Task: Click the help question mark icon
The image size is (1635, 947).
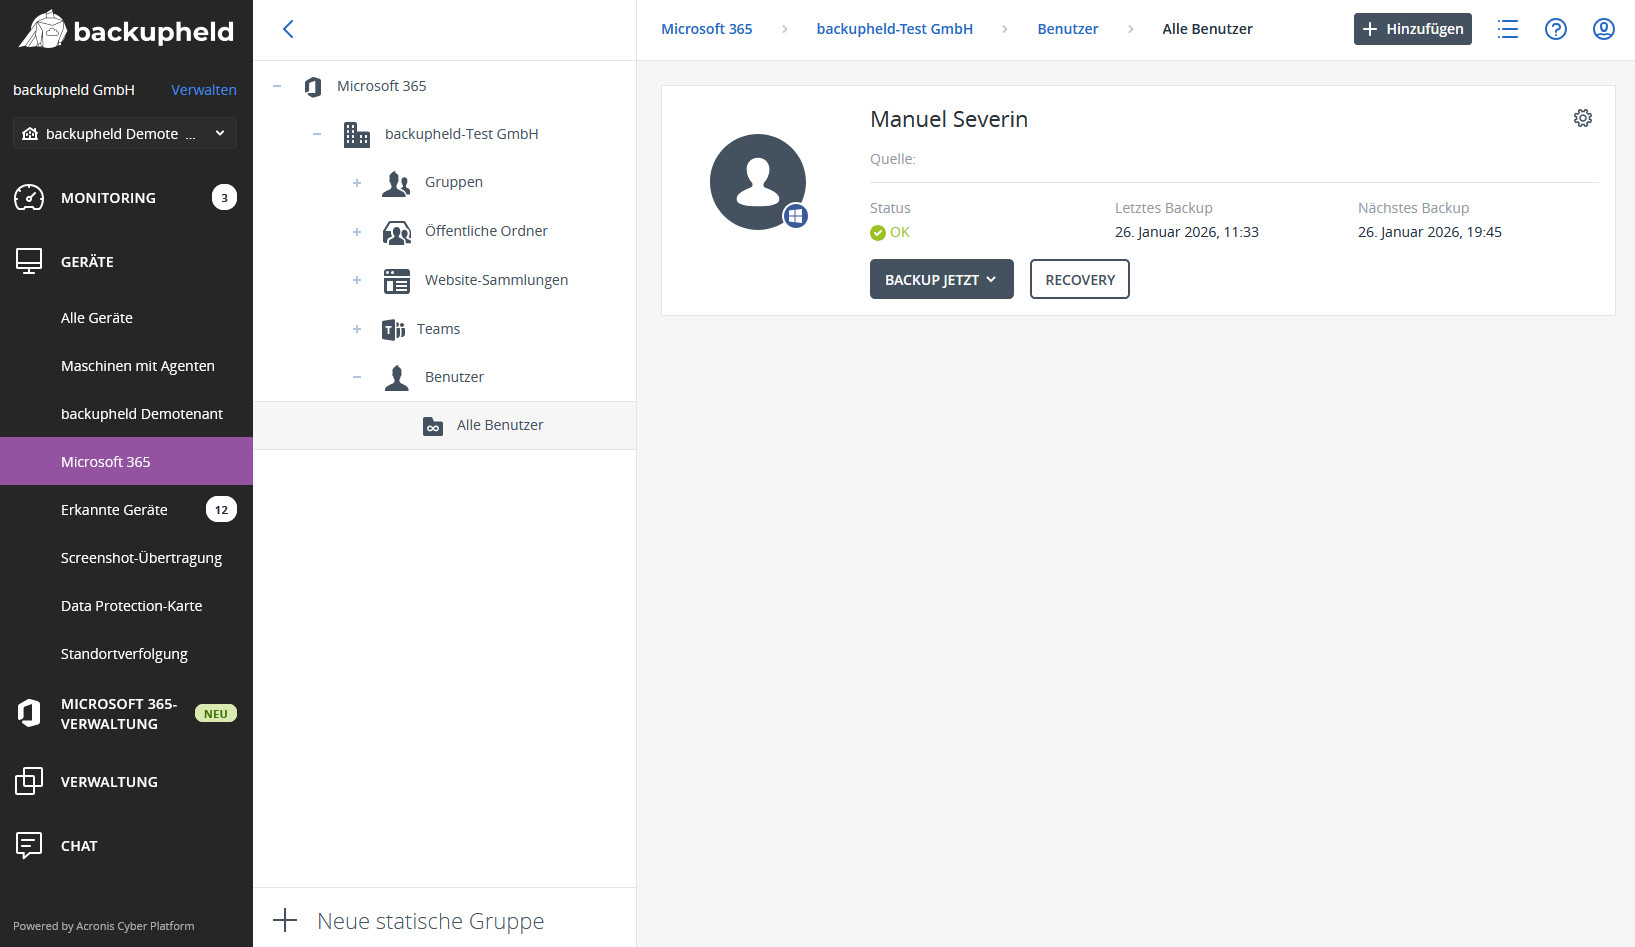Action: click(1555, 29)
